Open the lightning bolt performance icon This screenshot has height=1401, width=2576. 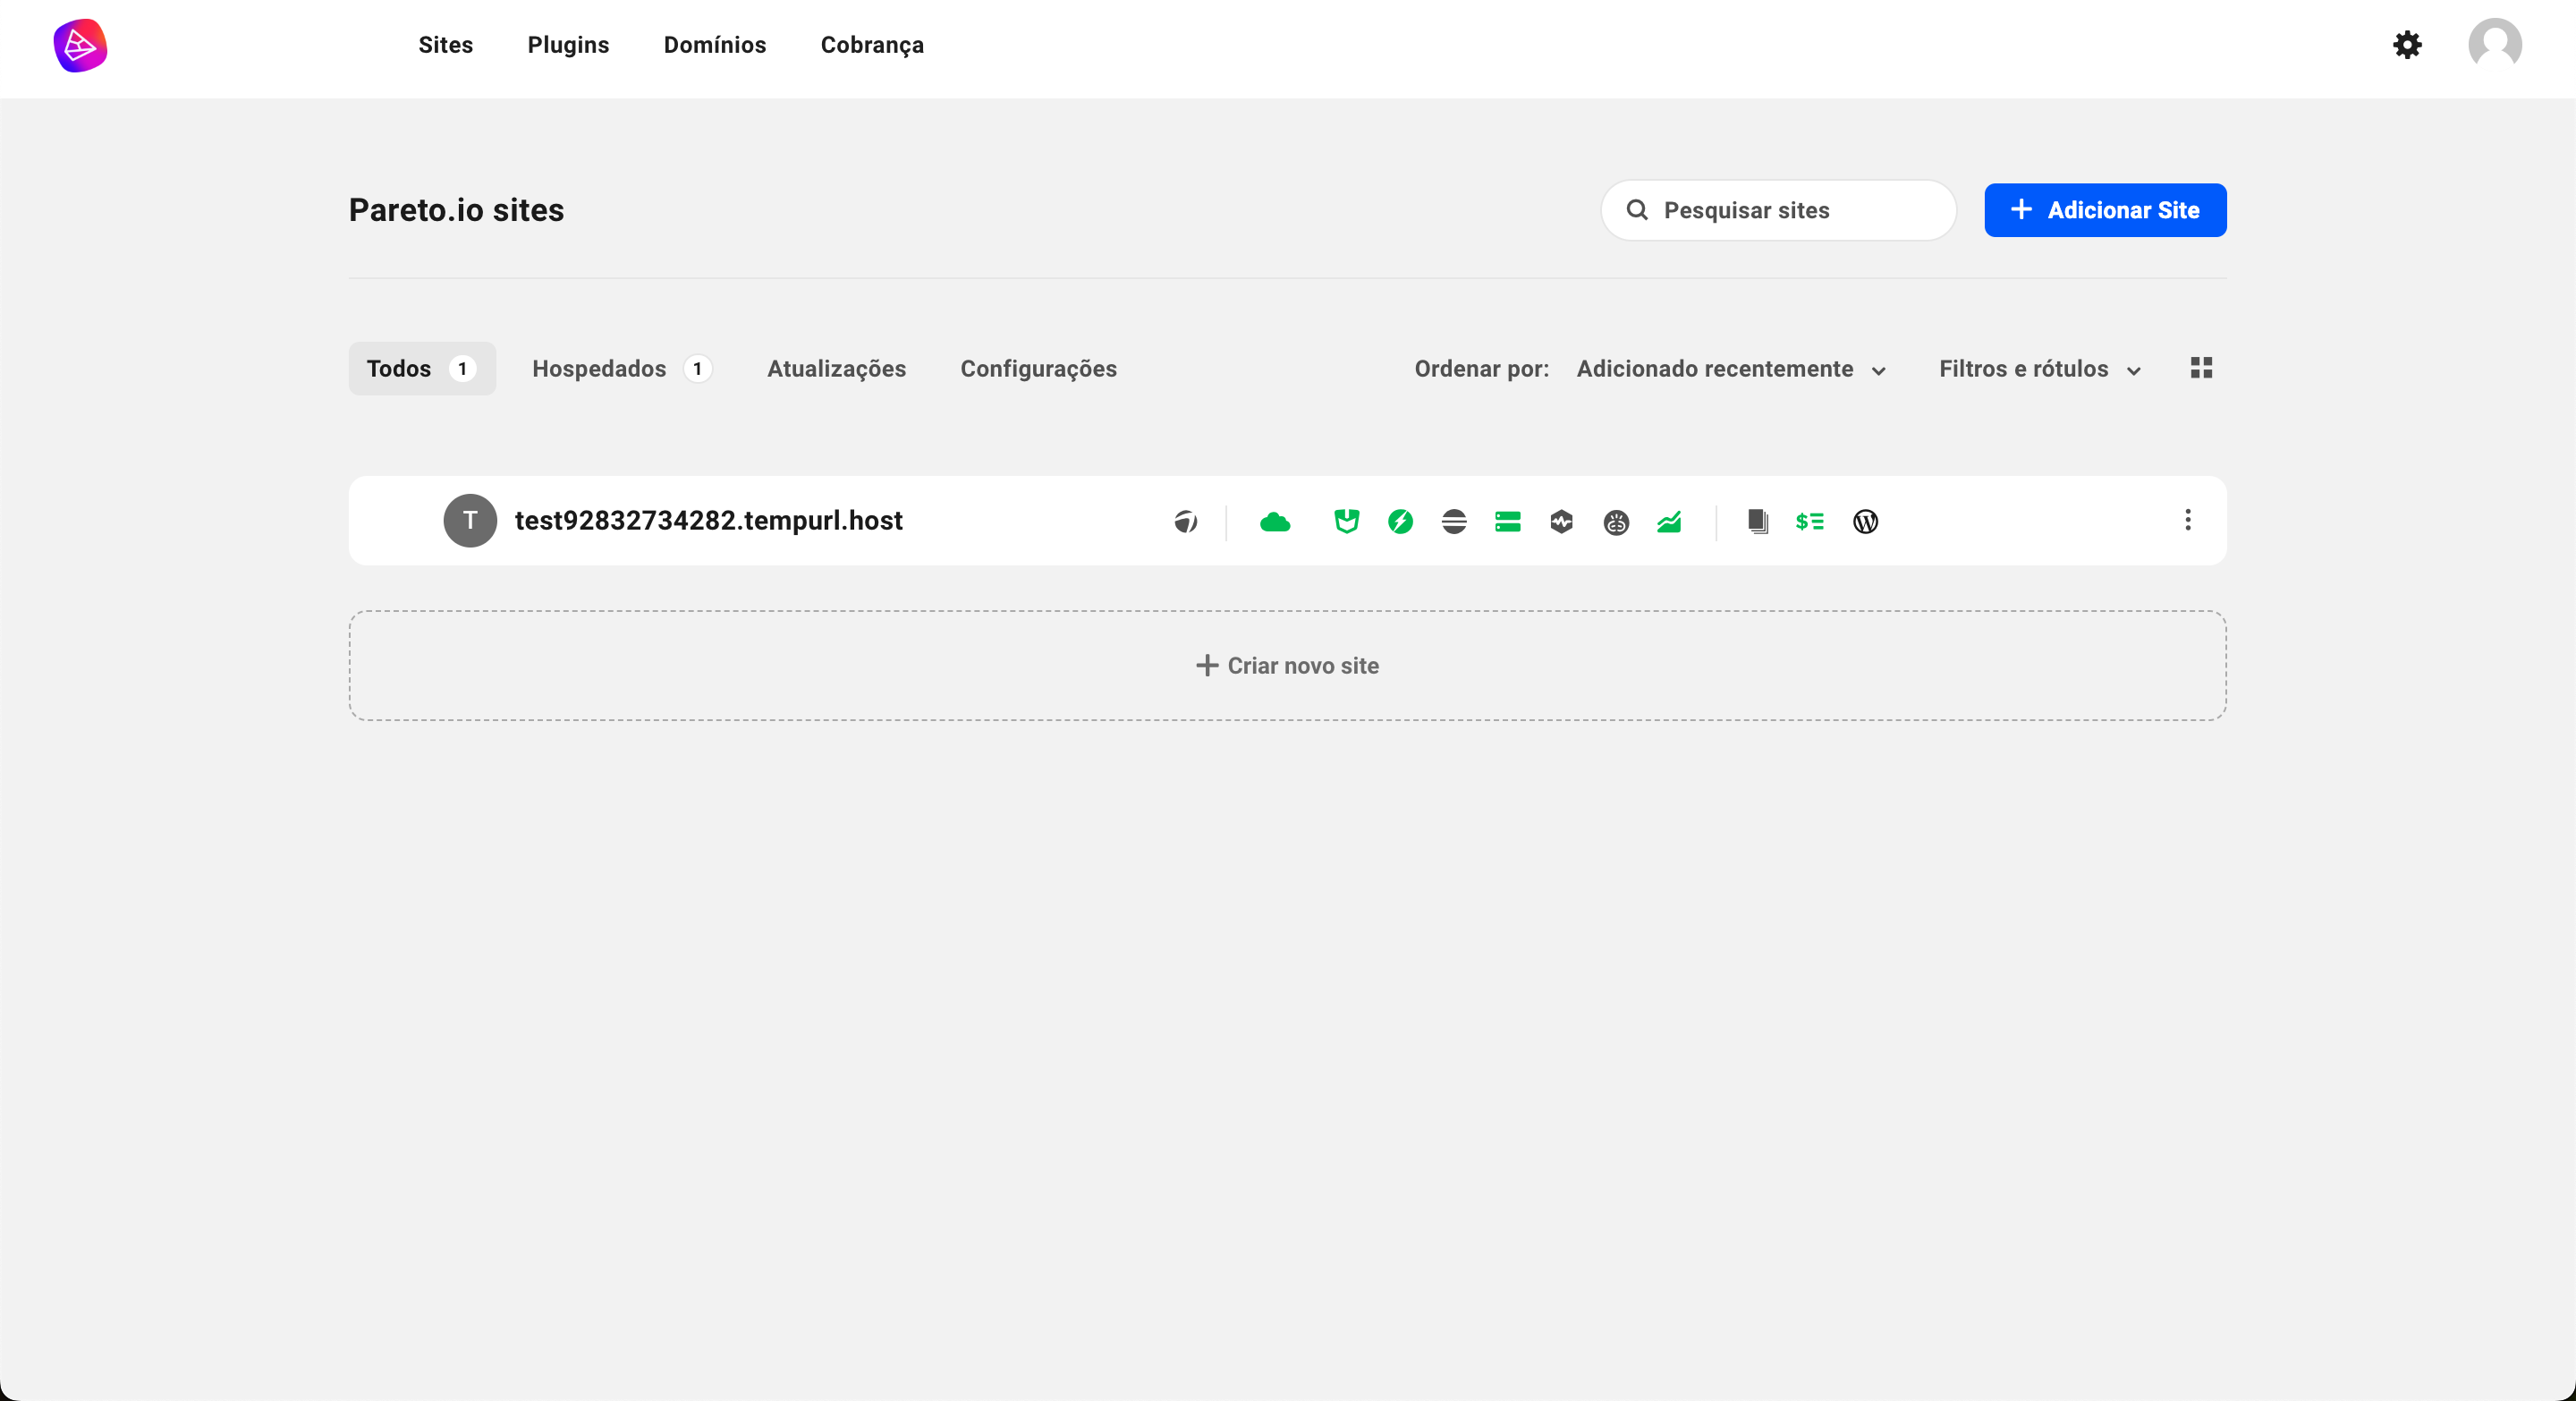pos(1400,521)
